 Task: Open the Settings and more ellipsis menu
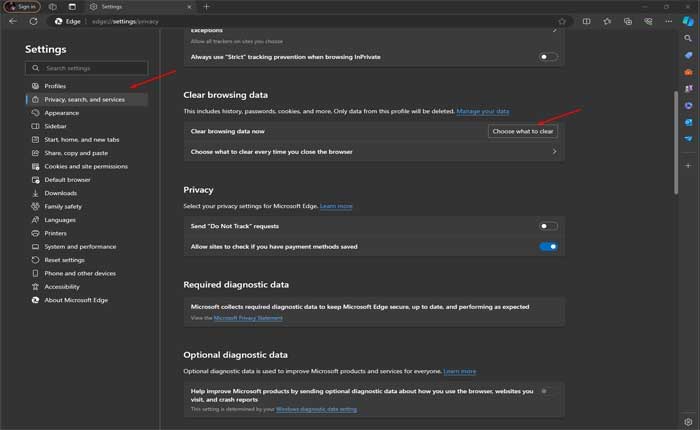click(x=667, y=20)
